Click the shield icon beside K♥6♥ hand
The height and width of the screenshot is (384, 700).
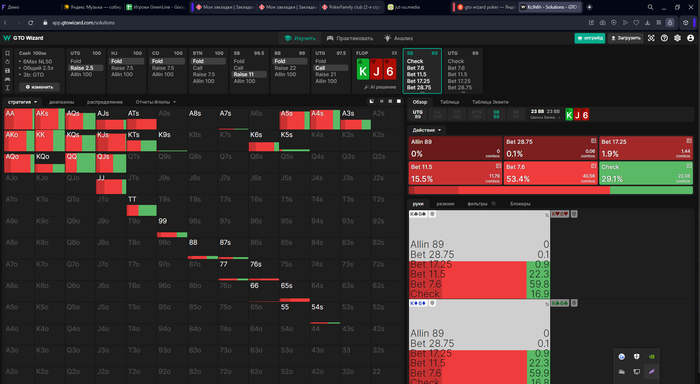[575, 214]
